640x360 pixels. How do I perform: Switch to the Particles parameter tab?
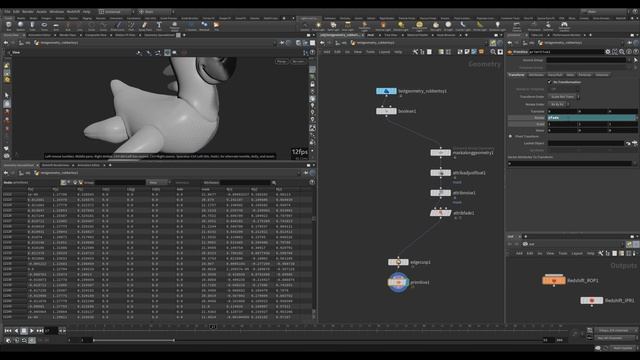coord(584,75)
